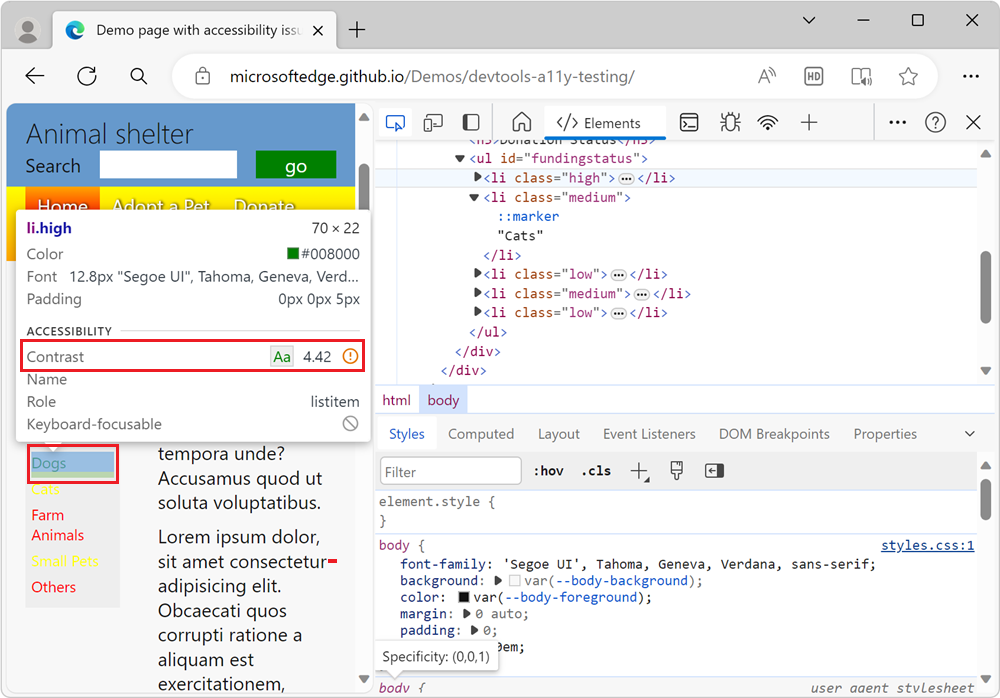Click the brush icon in Styles pane
Screen dimensions: 1000x698
point(676,470)
